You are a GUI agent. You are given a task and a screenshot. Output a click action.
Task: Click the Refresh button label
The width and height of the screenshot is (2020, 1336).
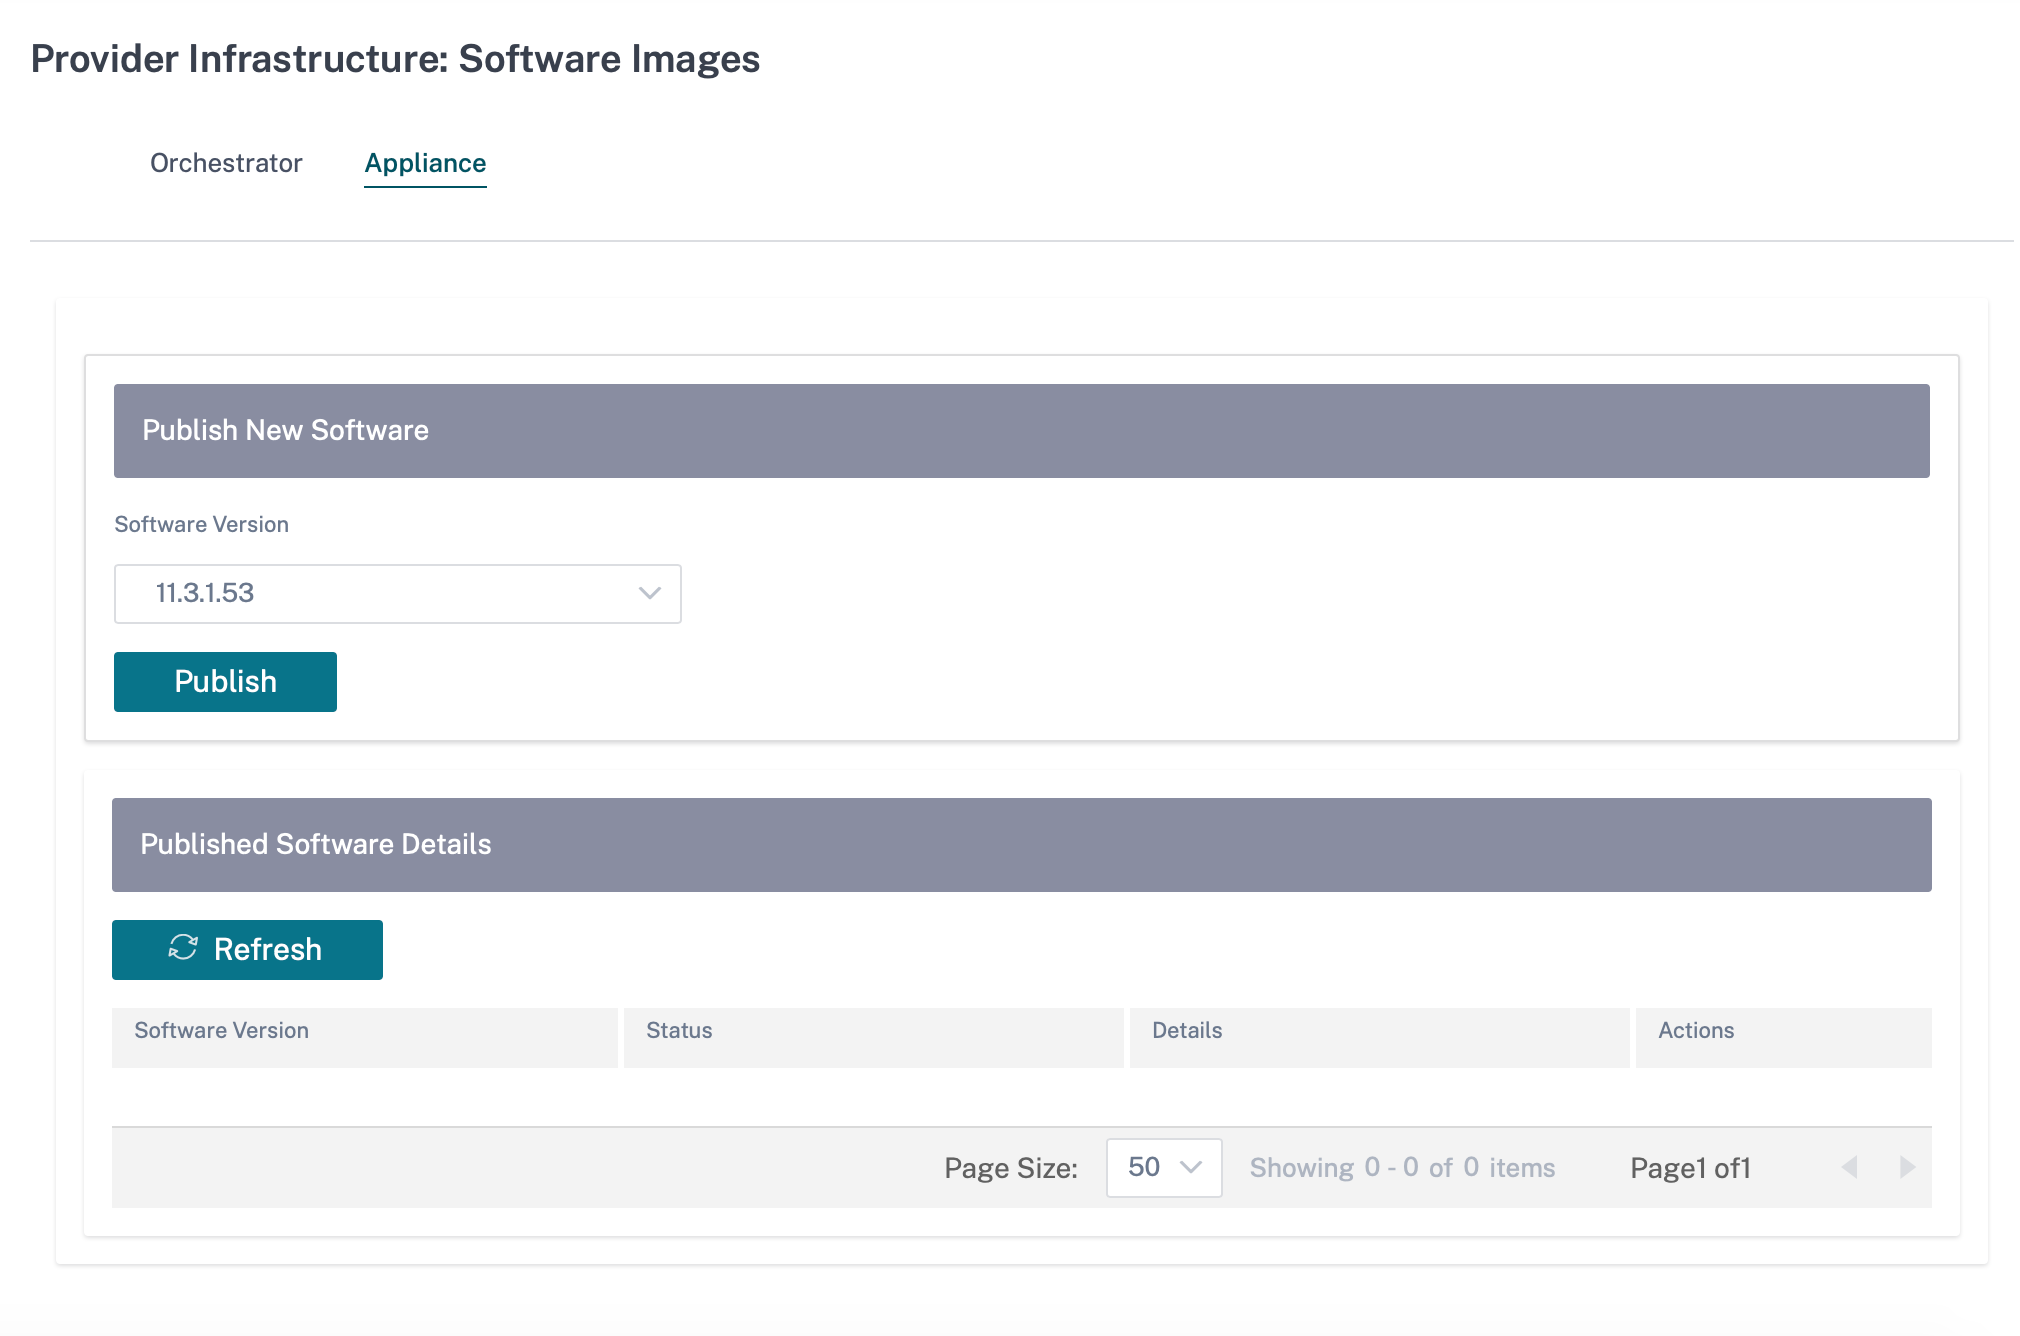[268, 949]
